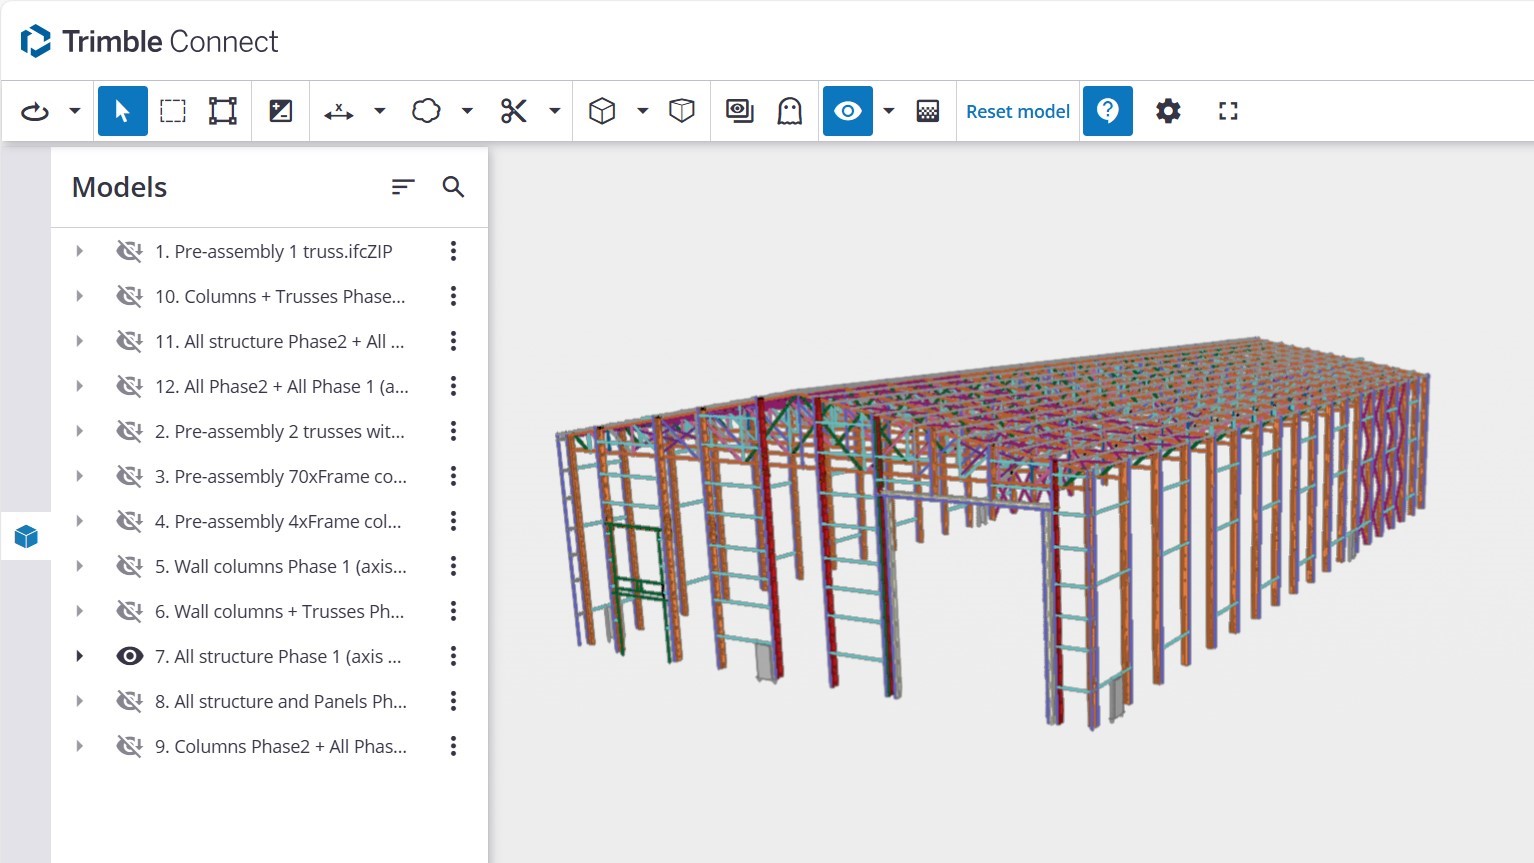Select the 12. All Phase2 + All Phase 1 model
Image resolution: width=1534 pixels, height=863 pixels.
(281, 386)
